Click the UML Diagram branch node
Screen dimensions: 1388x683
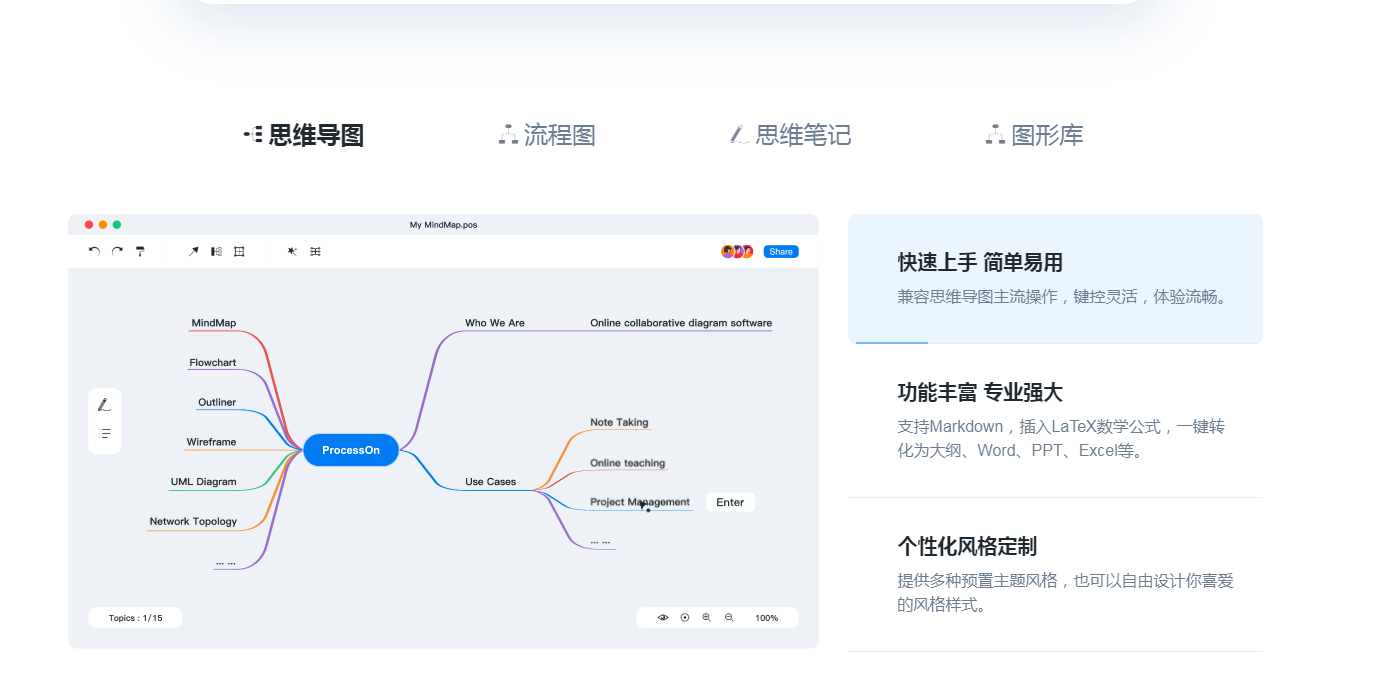click(203, 482)
